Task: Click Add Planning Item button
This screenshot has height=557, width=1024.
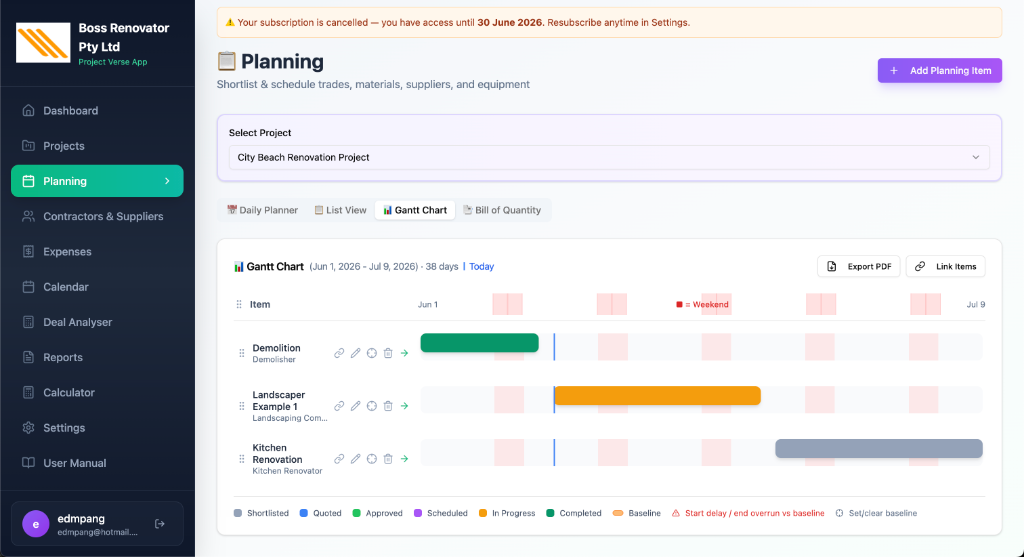Action: click(939, 71)
